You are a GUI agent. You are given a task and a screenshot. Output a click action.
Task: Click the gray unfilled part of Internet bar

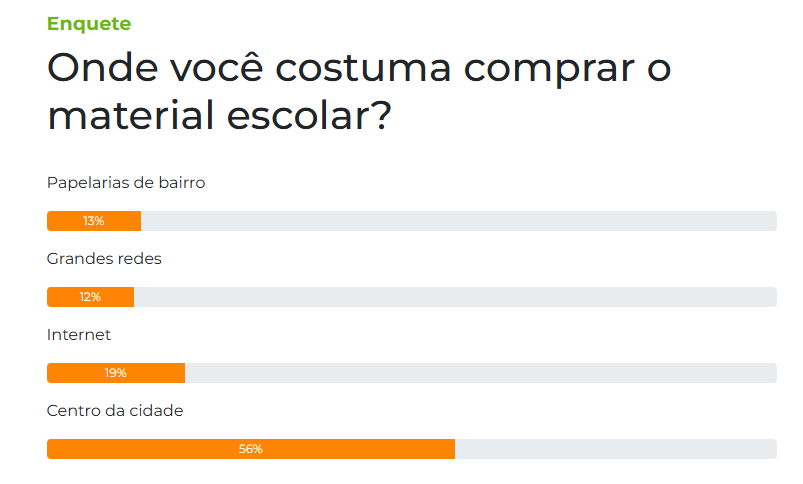480,373
